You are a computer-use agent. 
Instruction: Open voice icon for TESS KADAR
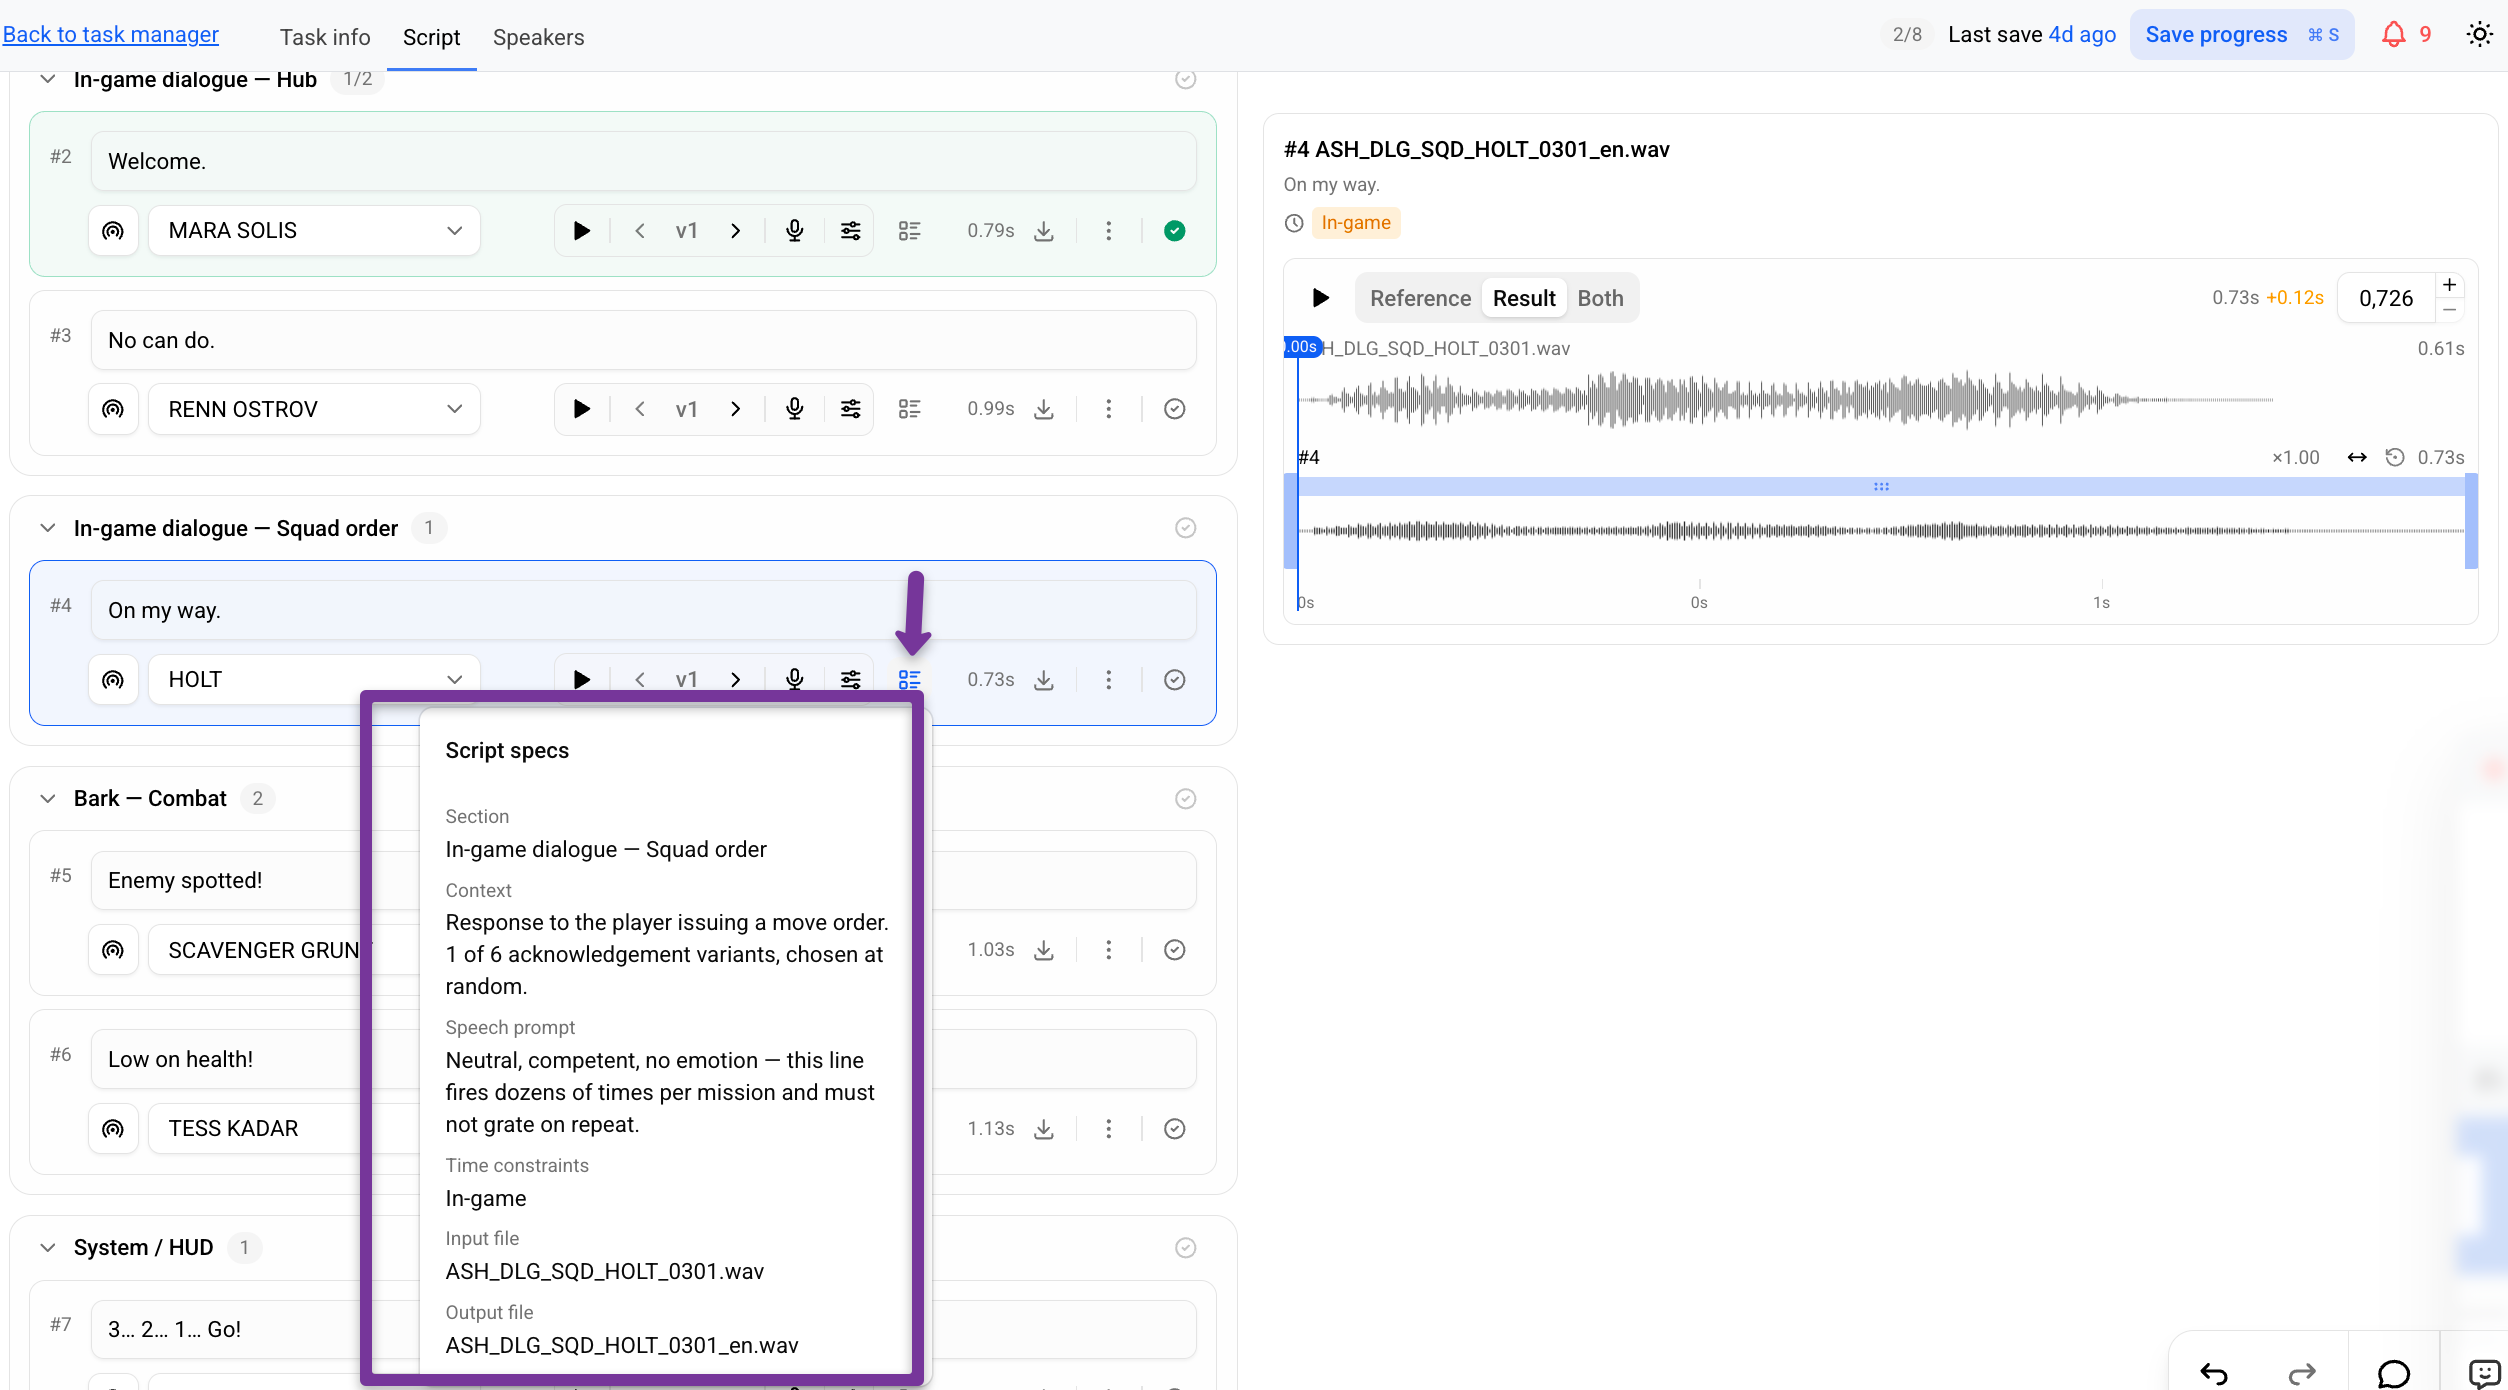coord(113,1129)
